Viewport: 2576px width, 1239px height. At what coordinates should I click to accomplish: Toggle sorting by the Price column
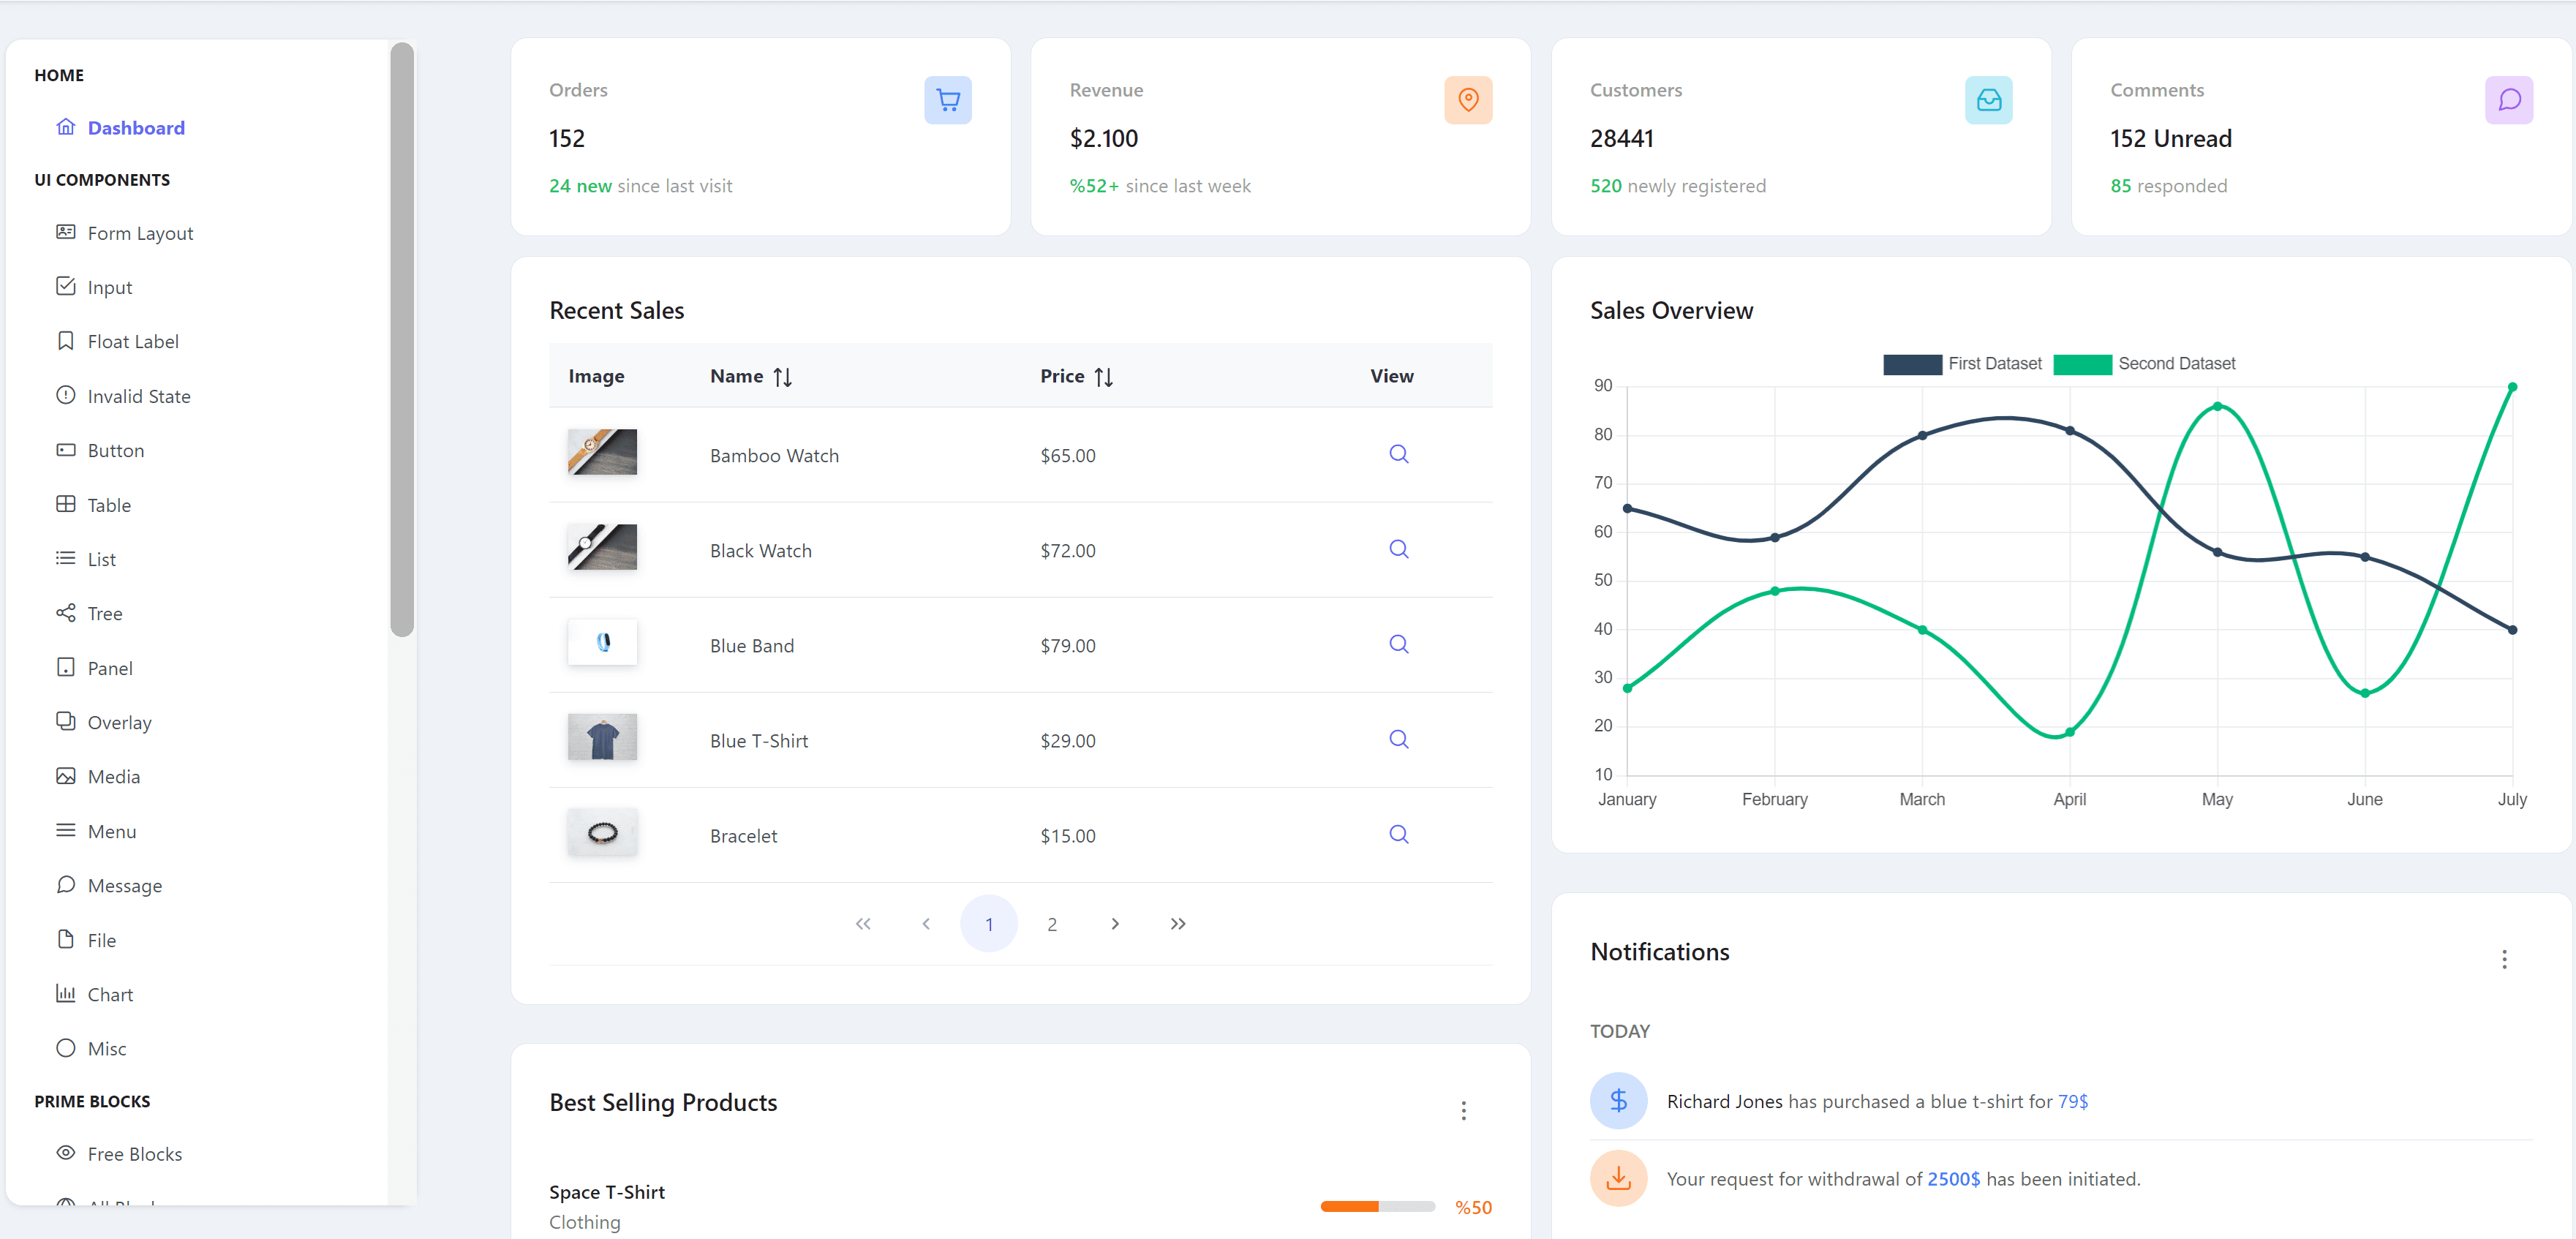pos(1104,376)
